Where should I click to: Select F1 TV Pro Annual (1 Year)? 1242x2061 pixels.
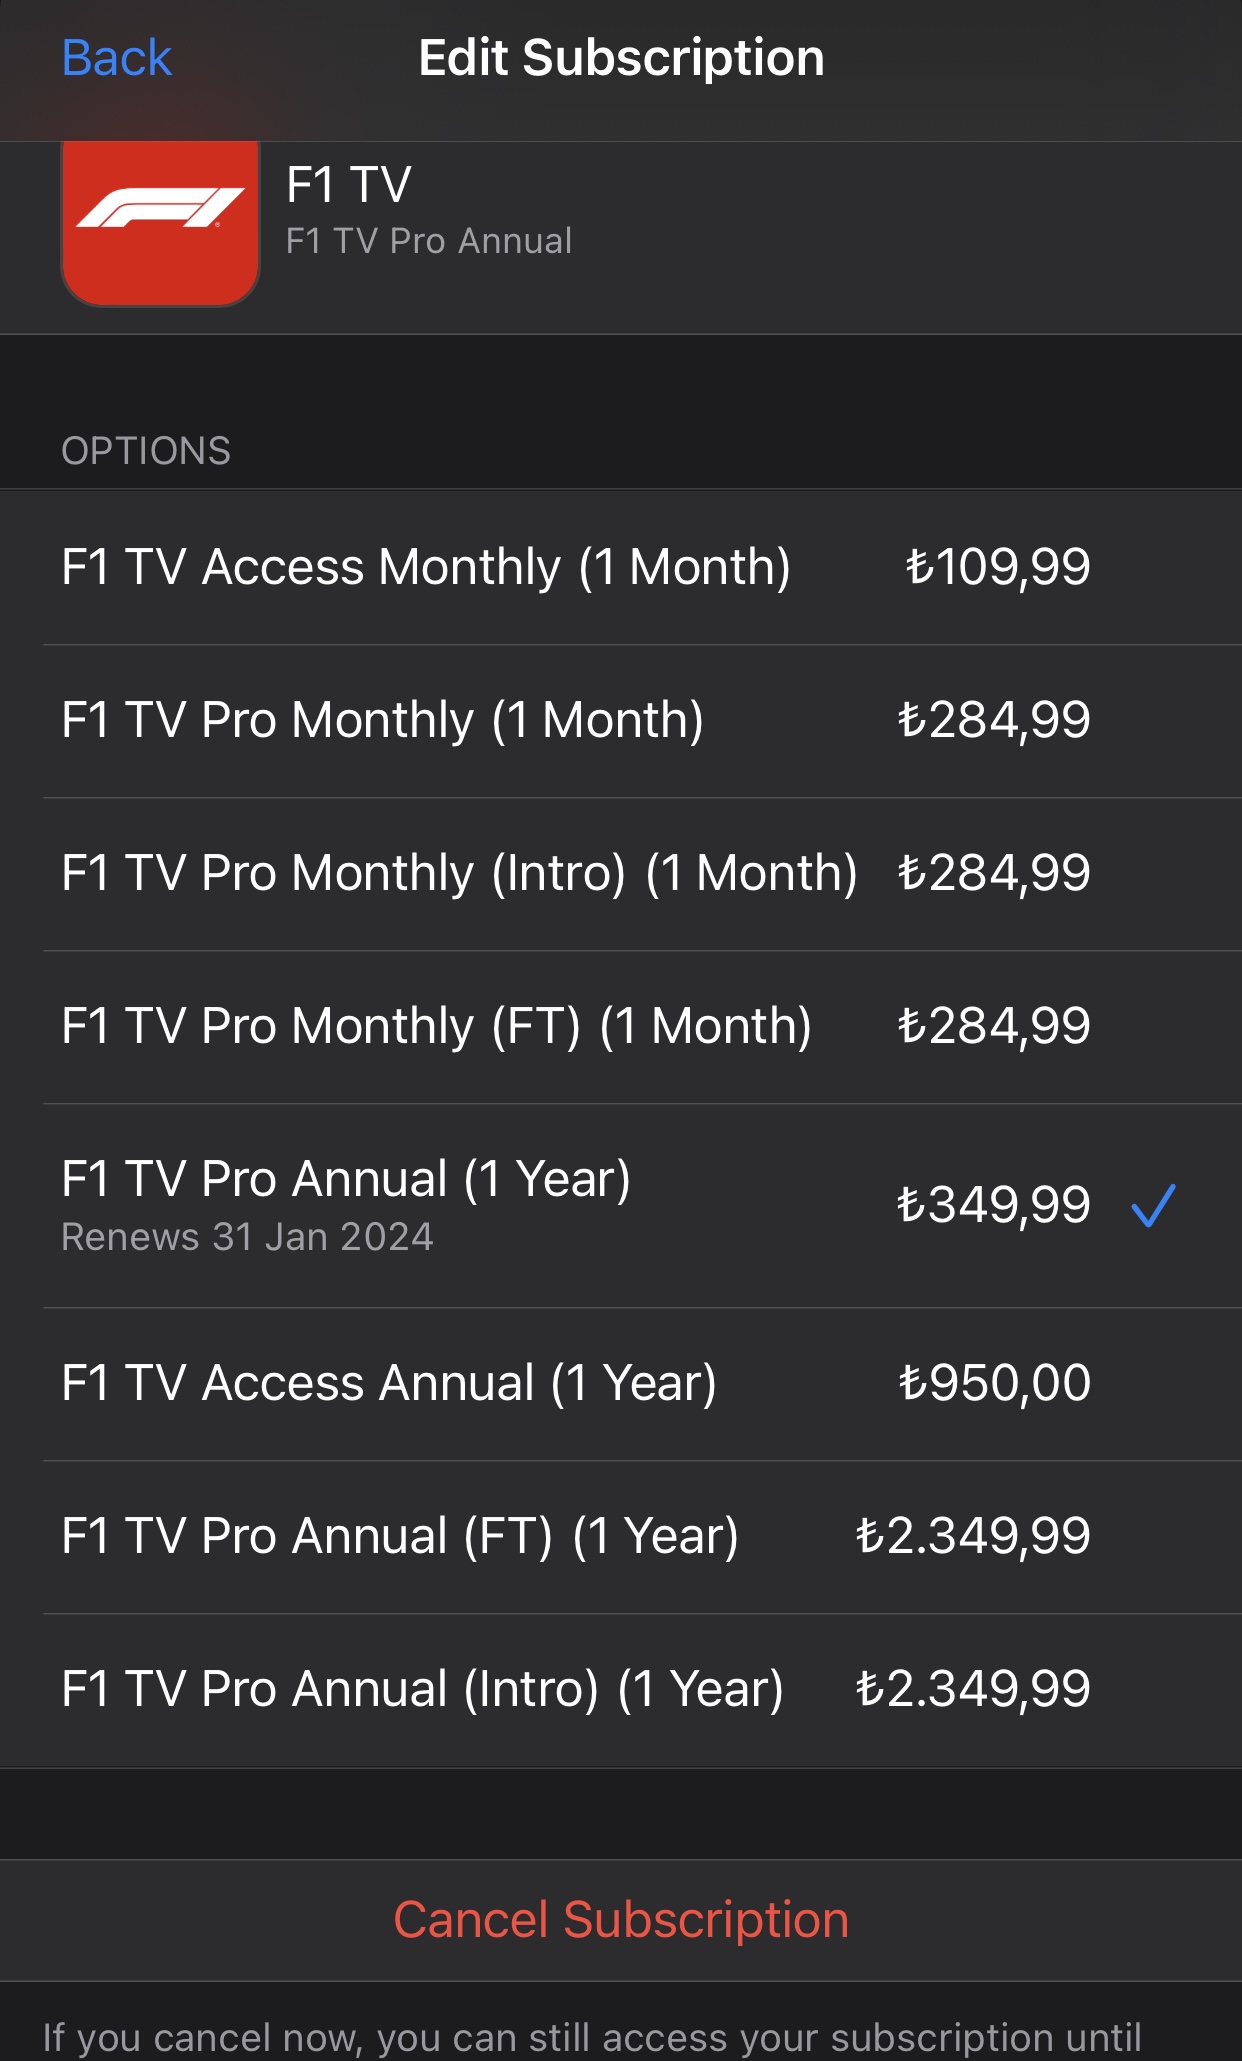click(x=346, y=1179)
